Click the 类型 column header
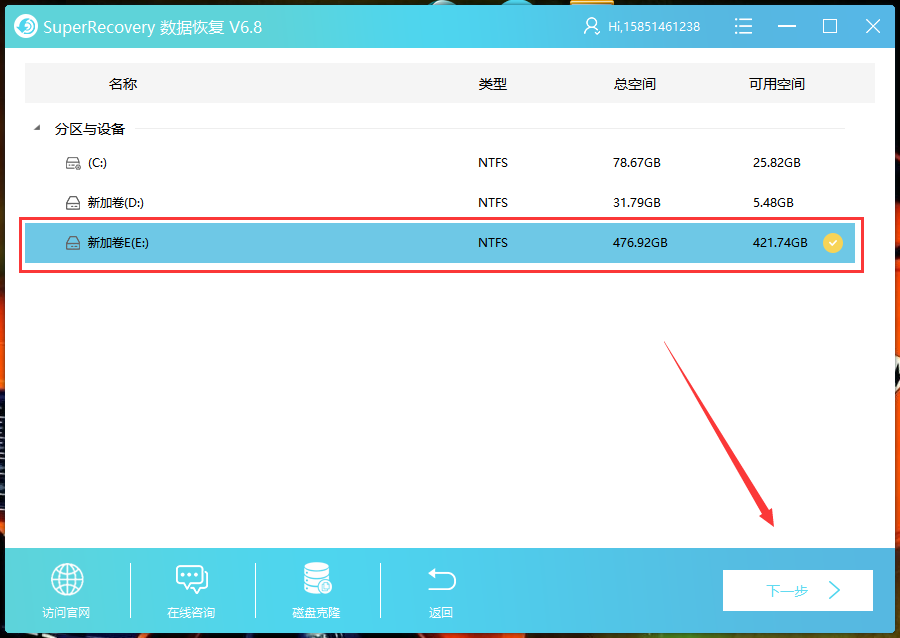 pyautogui.click(x=492, y=84)
